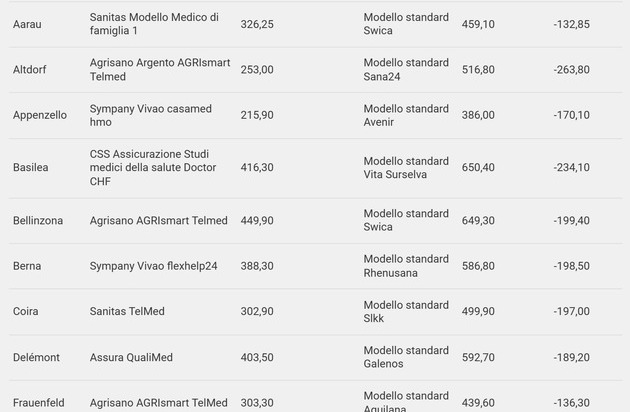Select Agrisano Argento AGRIsmart Telmed in the Altdorf row
Viewport: 630px width, 412px height.
(160, 69)
